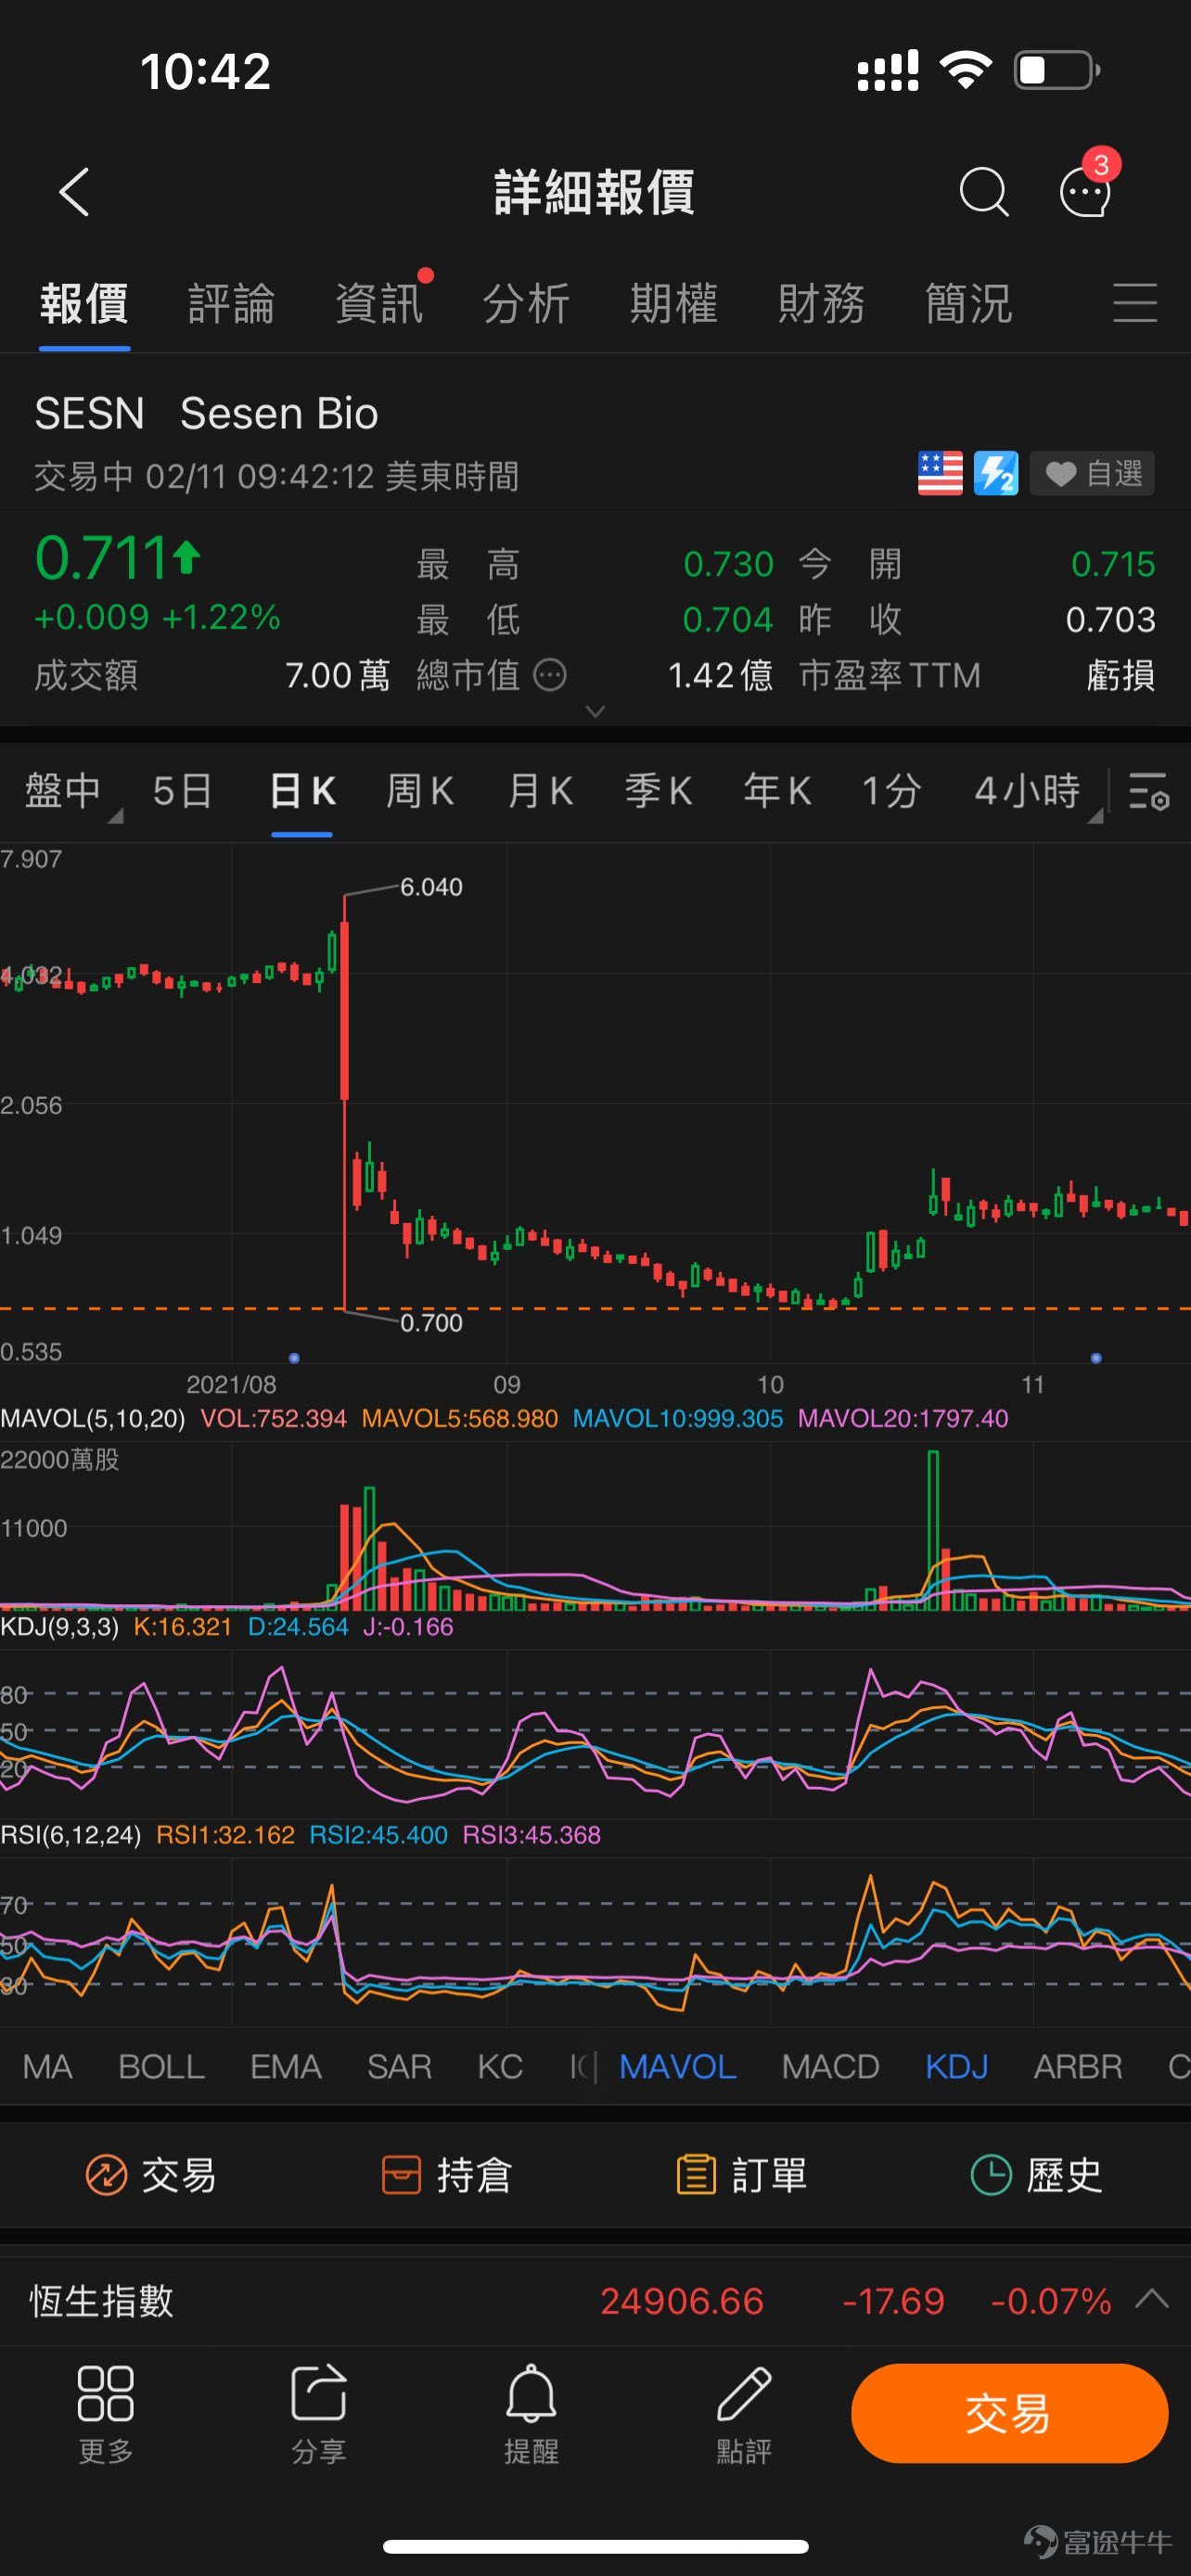Viewport: 1191px width, 2576px height.
Task: Open the hamburger tab menu icon
Action: (x=1135, y=303)
